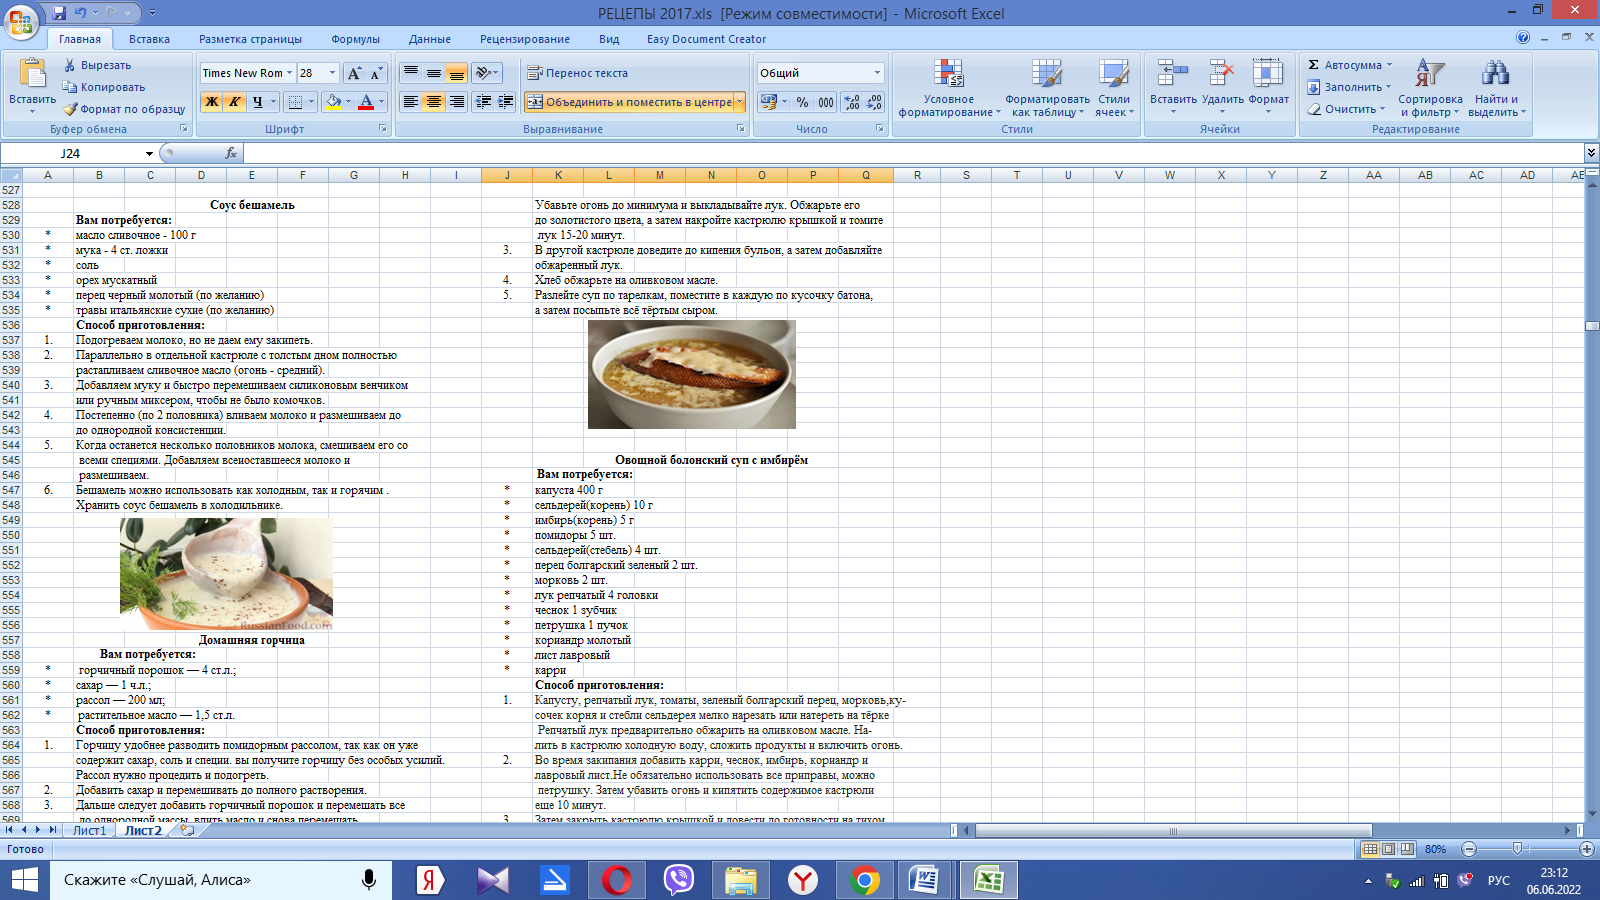Toggle Wrap Text (Перенос текста)
This screenshot has width=1600, height=900.
pyautogui.click(x=578, y=73)
